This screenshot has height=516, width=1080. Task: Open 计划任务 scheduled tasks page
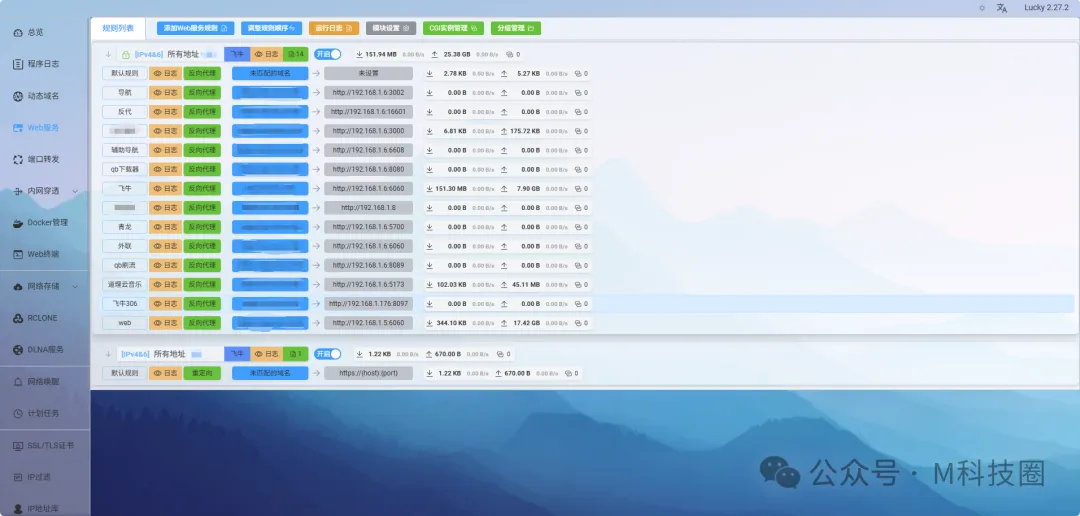tap(36, 413)
